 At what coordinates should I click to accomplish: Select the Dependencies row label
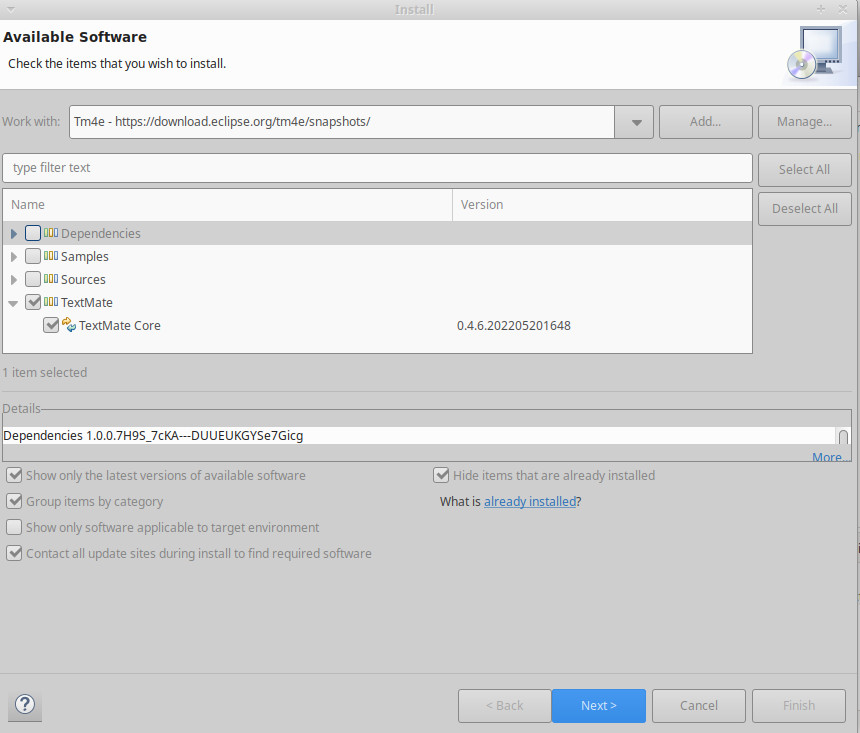100,233
